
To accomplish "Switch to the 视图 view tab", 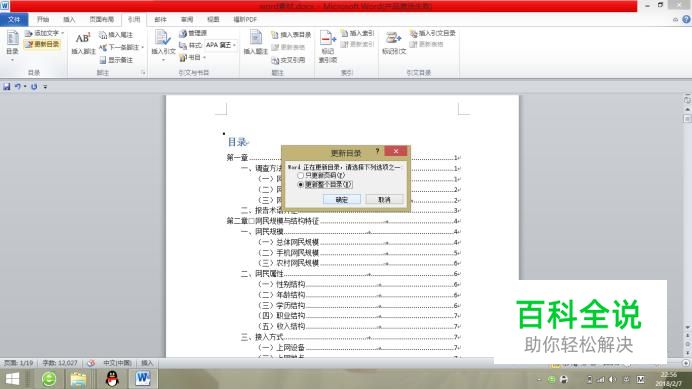I will click(x=213, y=19).
